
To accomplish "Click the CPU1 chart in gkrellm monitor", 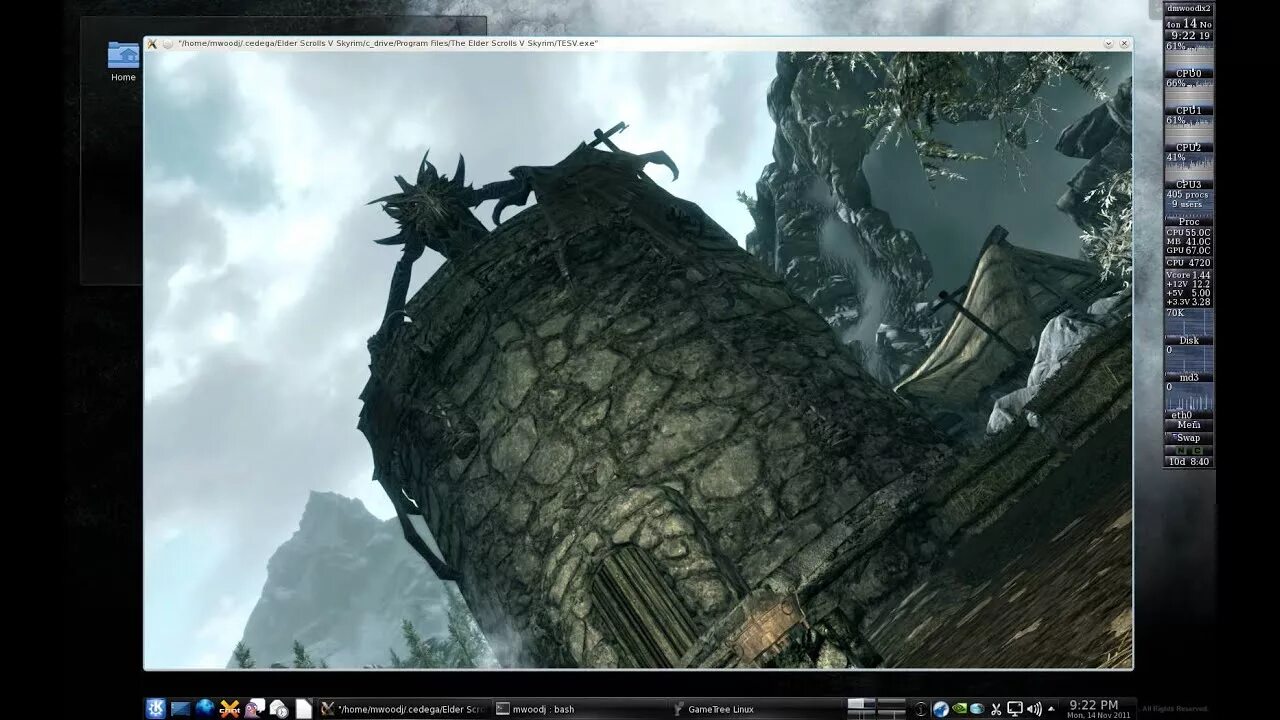I will tap(1189, 97).
